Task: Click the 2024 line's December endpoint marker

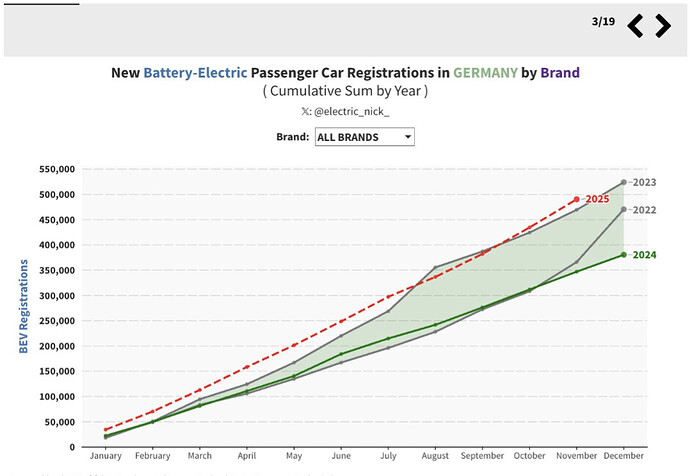Action: pos(624,254)
